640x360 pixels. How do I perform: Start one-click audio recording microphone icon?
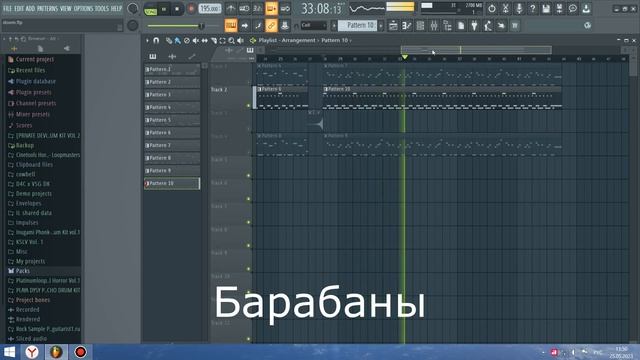(519, 9)
